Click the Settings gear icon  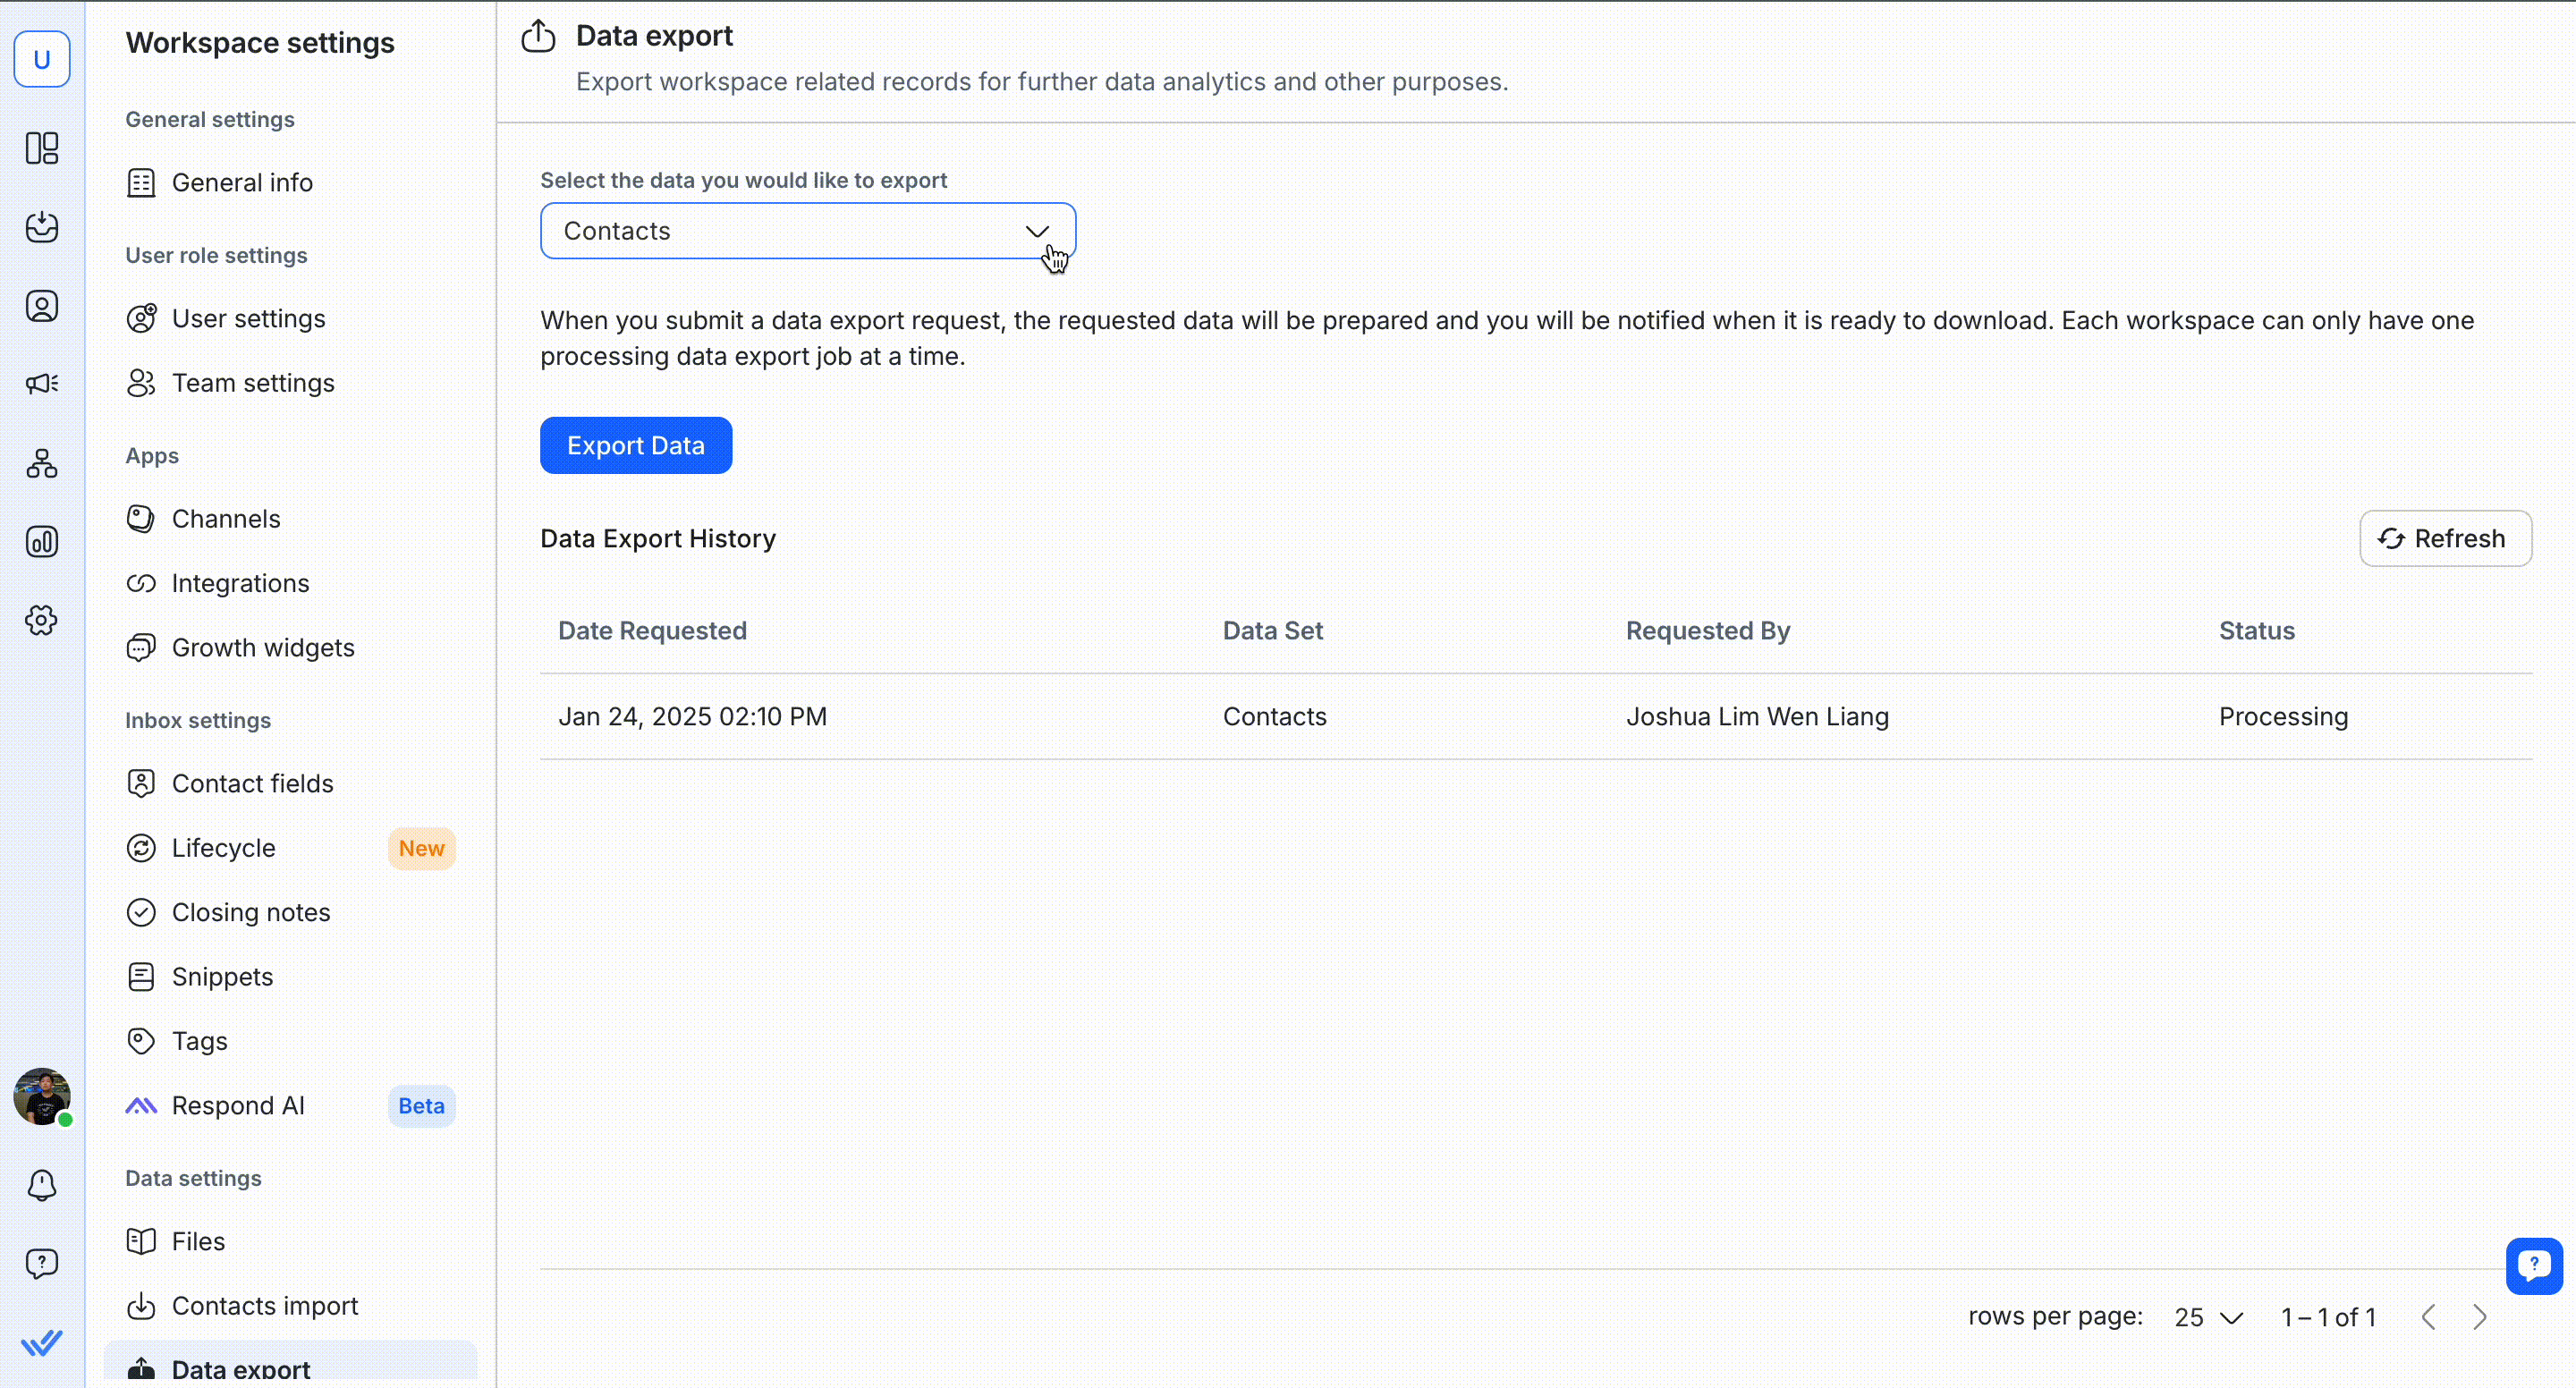click(42, 620)
